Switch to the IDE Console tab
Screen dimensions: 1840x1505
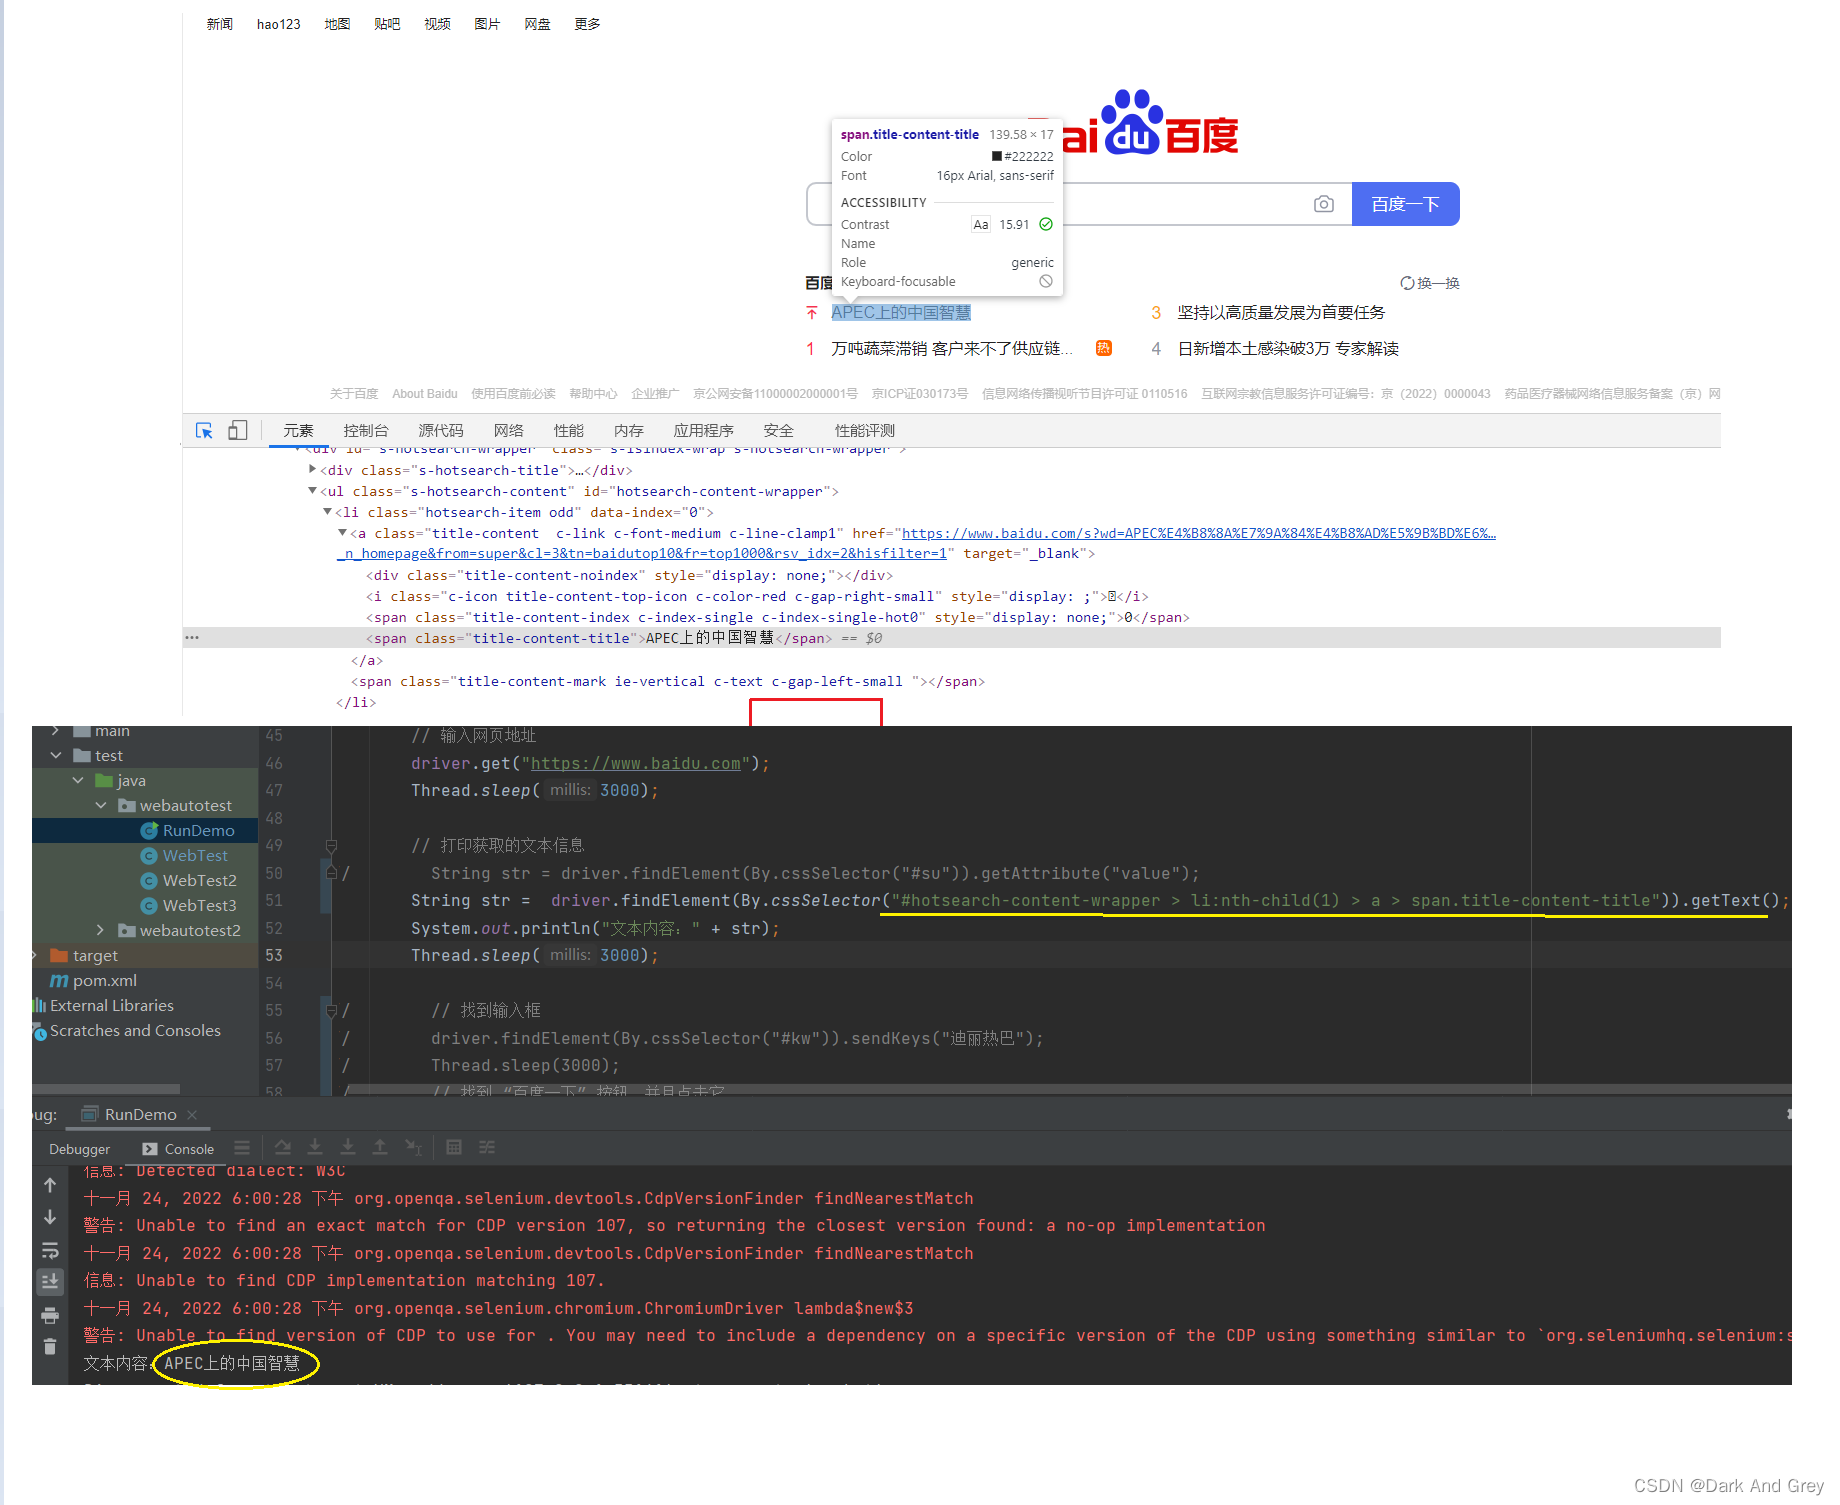point(178,1149)
